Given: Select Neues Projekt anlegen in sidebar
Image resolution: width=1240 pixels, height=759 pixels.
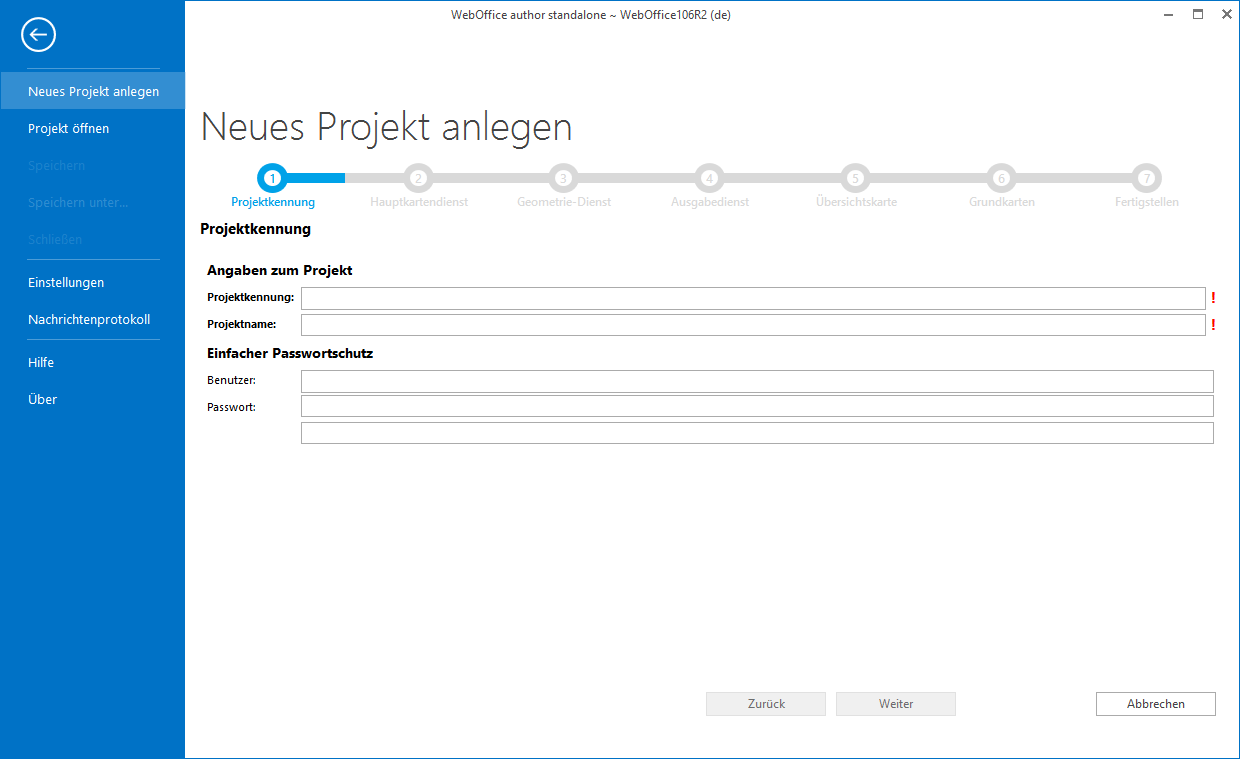Looking at the screenshot, I should point(92,90).
